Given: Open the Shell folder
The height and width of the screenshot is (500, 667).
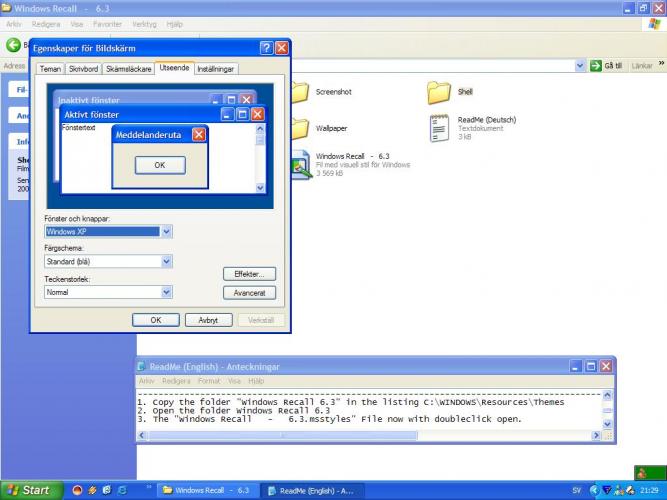Looking at the screenshot, I should [x=438, y=93].
